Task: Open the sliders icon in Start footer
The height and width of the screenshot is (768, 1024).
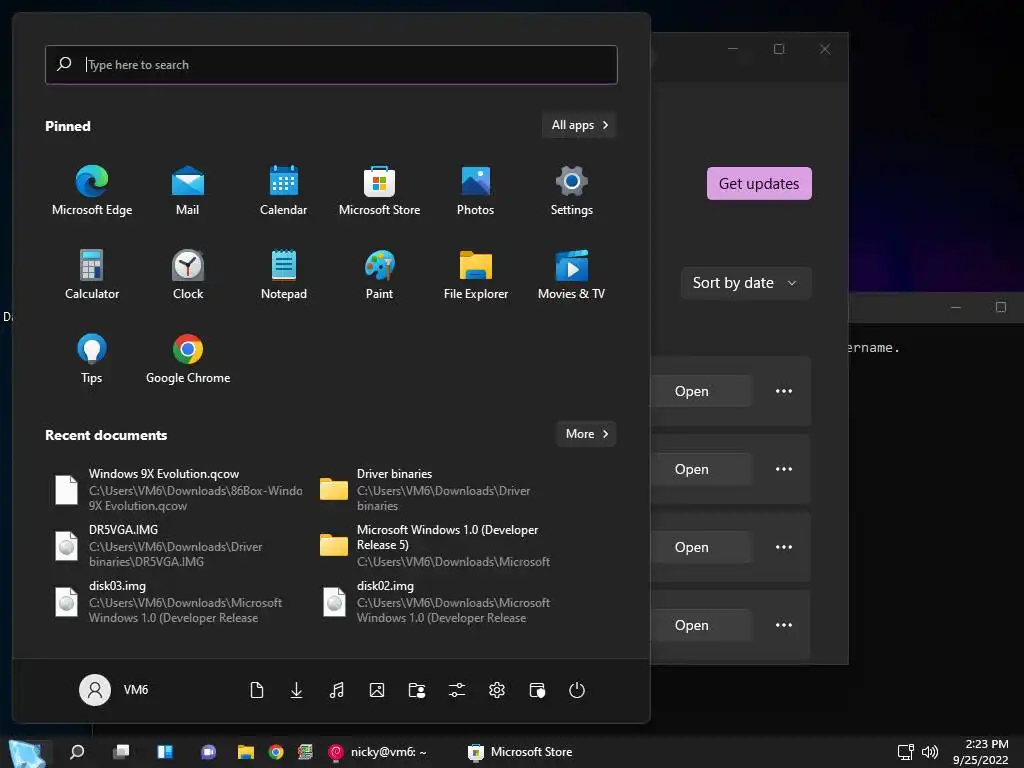Action: [x=457, y=690]
